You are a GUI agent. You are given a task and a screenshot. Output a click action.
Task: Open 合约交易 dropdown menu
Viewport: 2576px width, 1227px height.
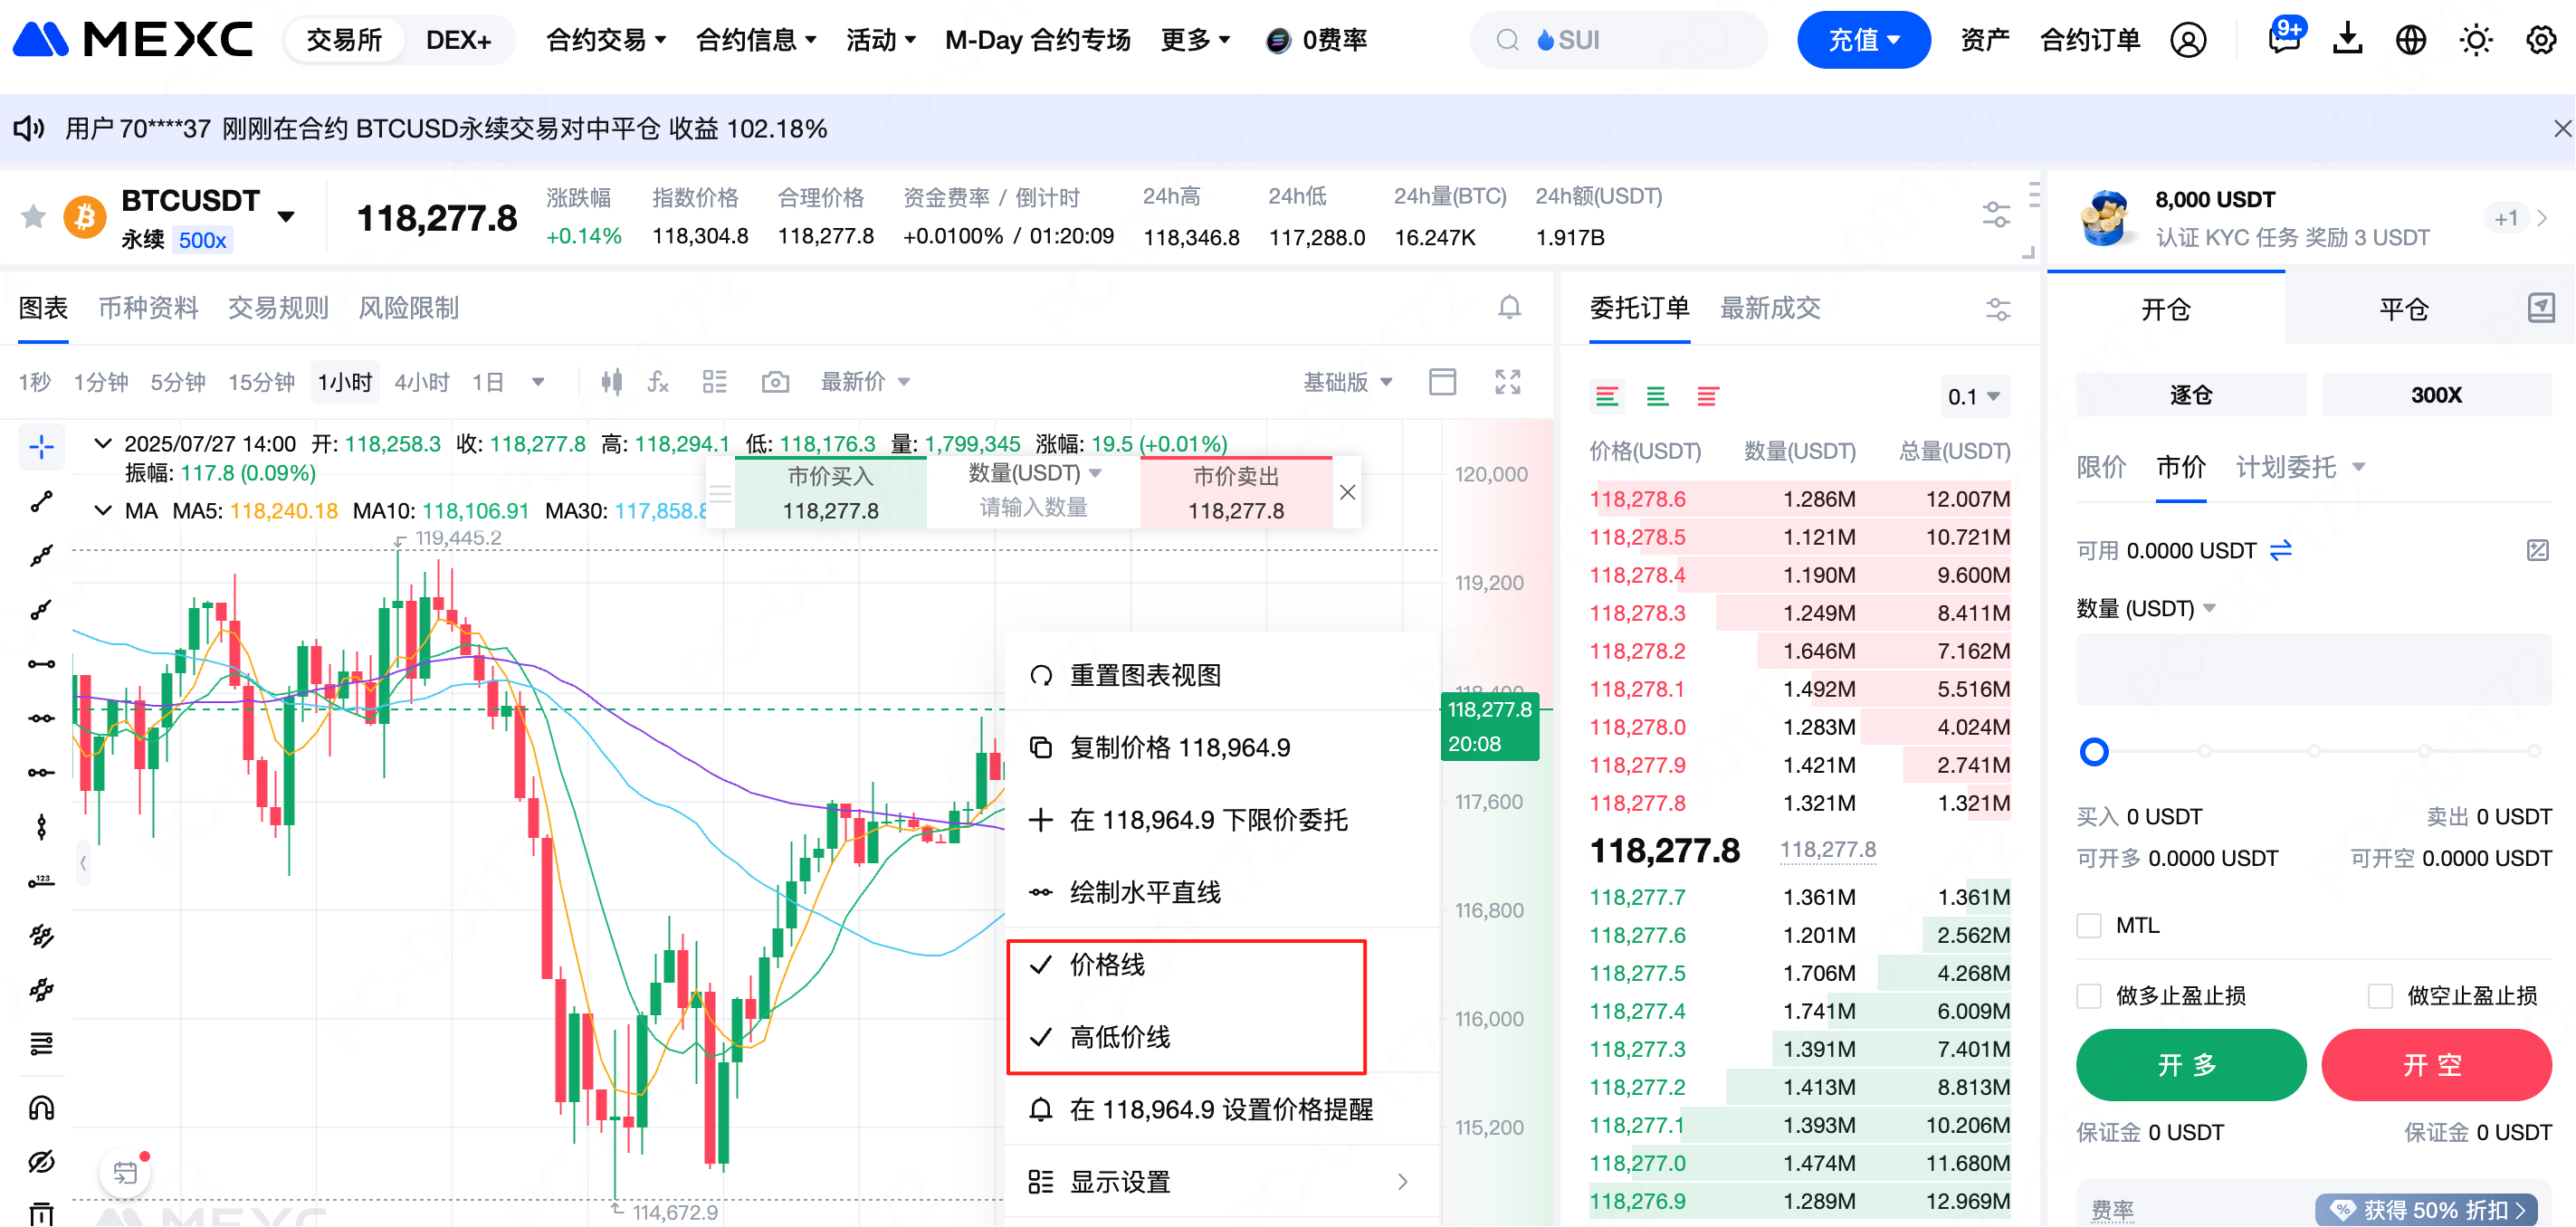click(605, 40)
